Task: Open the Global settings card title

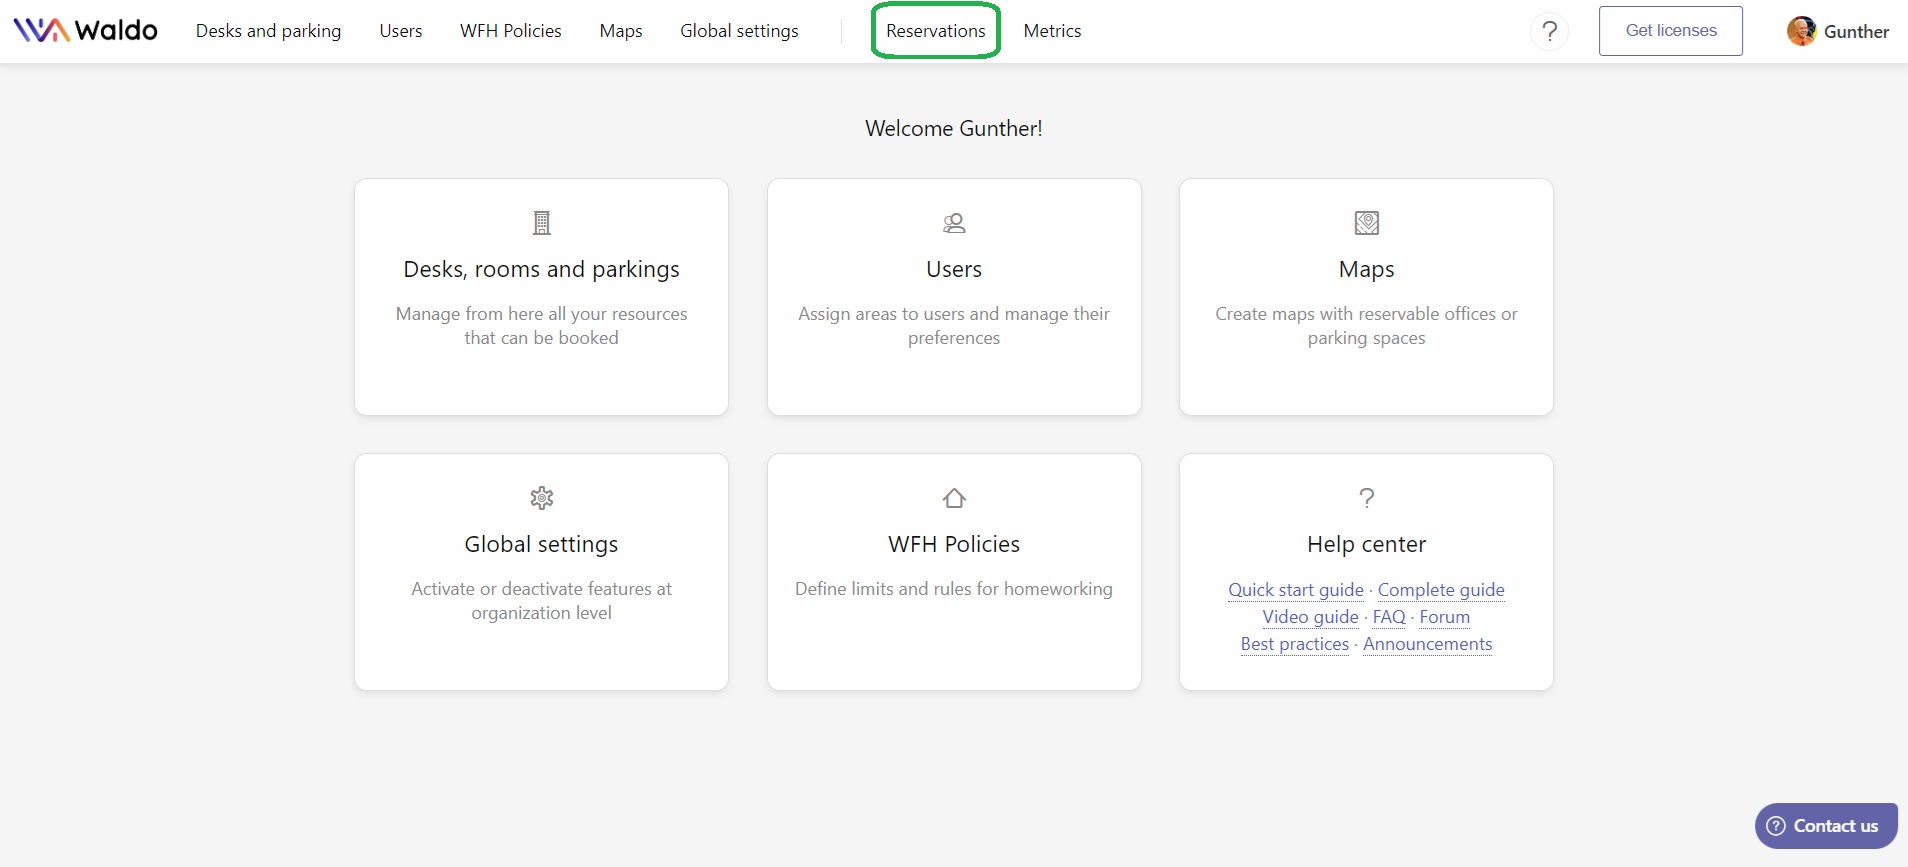Action: point(541,544)
